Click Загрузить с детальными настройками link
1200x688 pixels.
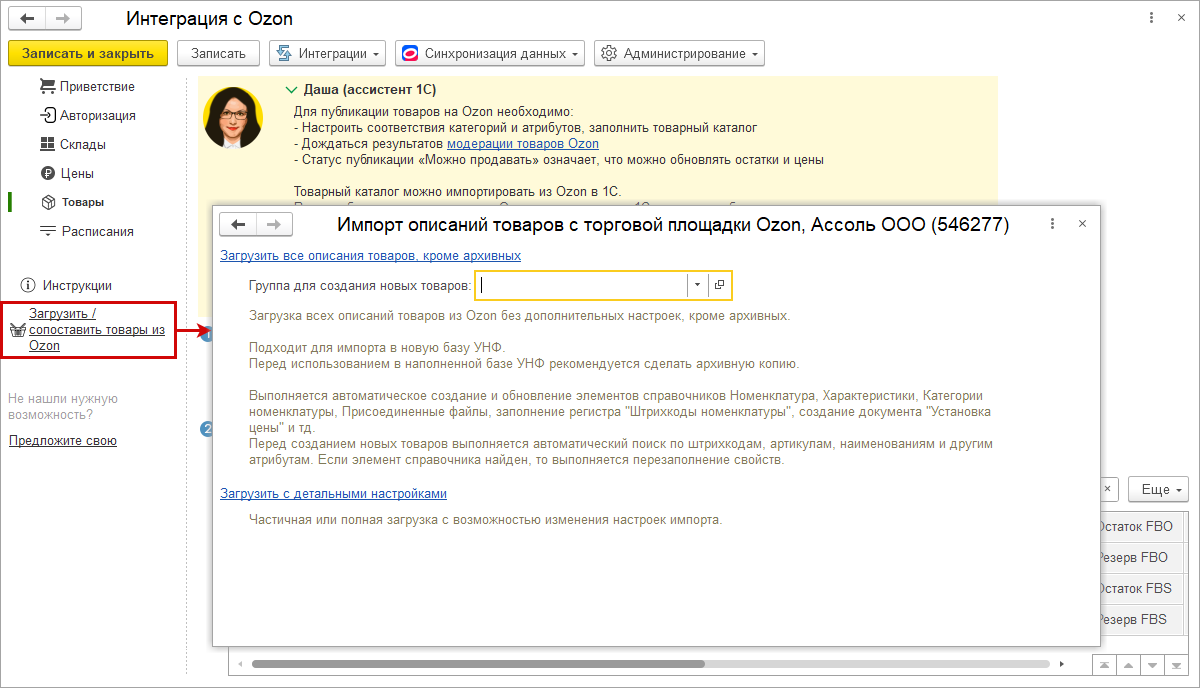coord(333,493)
